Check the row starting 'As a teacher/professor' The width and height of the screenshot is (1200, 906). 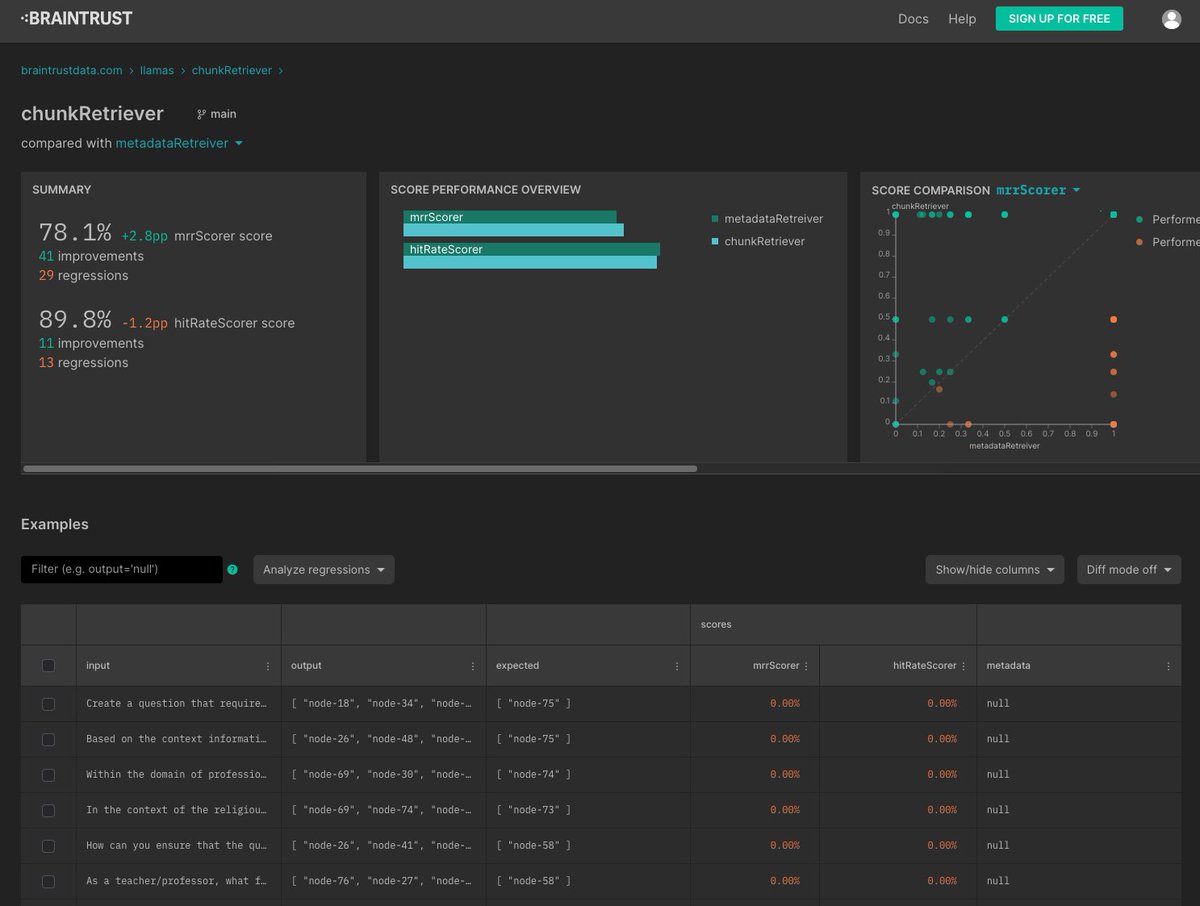[x=48, y=882]
